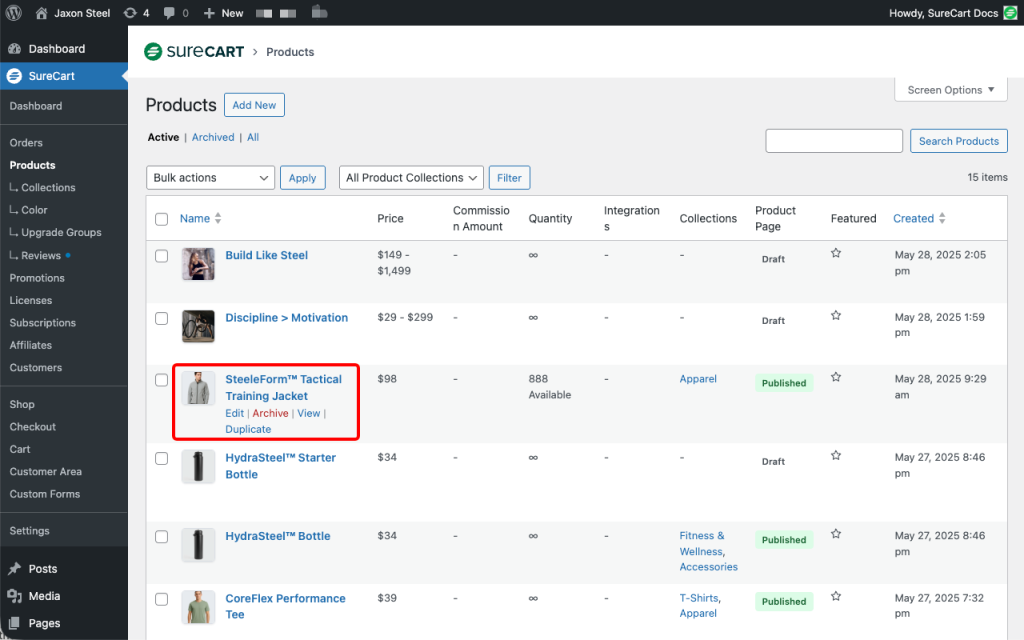
Task: Switch to the Archived products tab
Action: coord(213,138)
